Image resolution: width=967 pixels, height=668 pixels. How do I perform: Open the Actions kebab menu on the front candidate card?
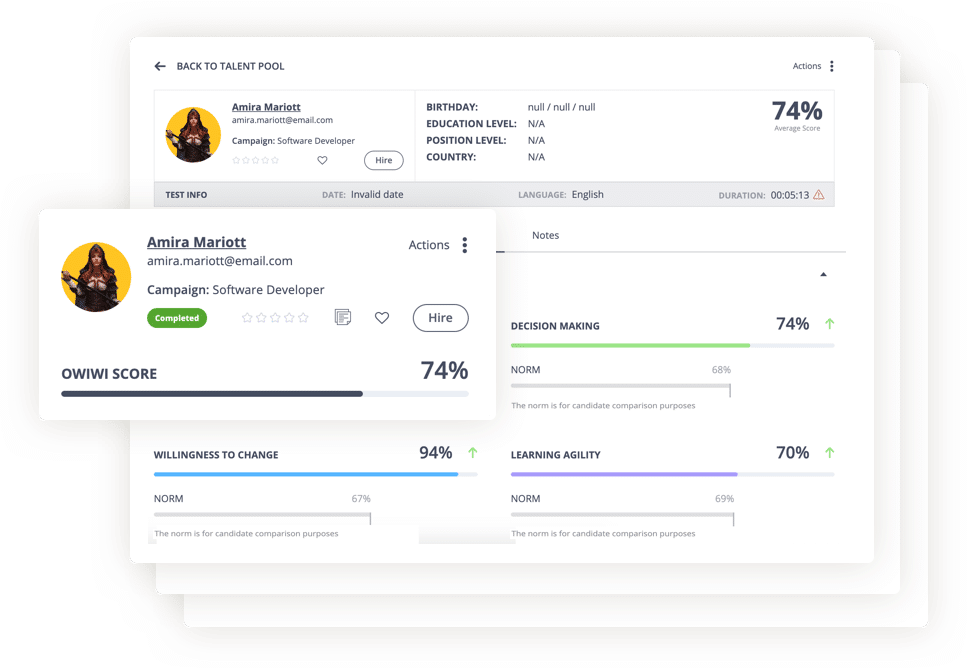click(x=465, y=245)
